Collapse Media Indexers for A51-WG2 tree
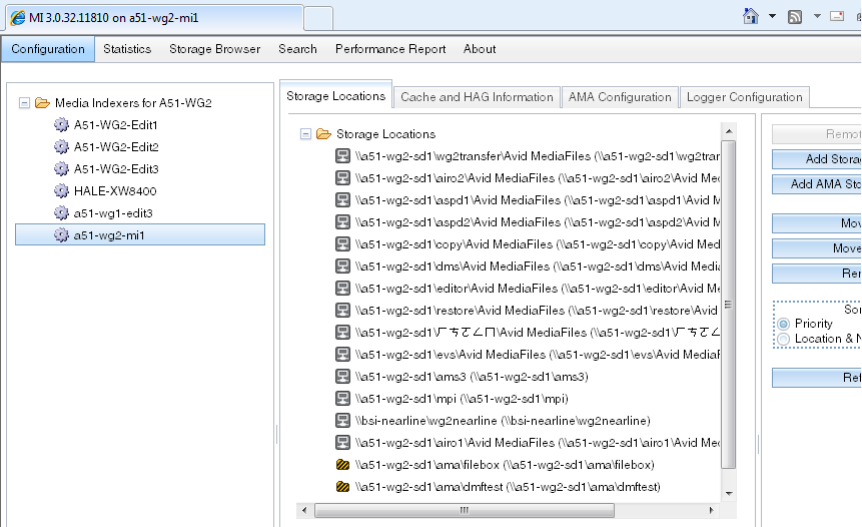This screenshot has height=527, width=862. pos(24,103)
